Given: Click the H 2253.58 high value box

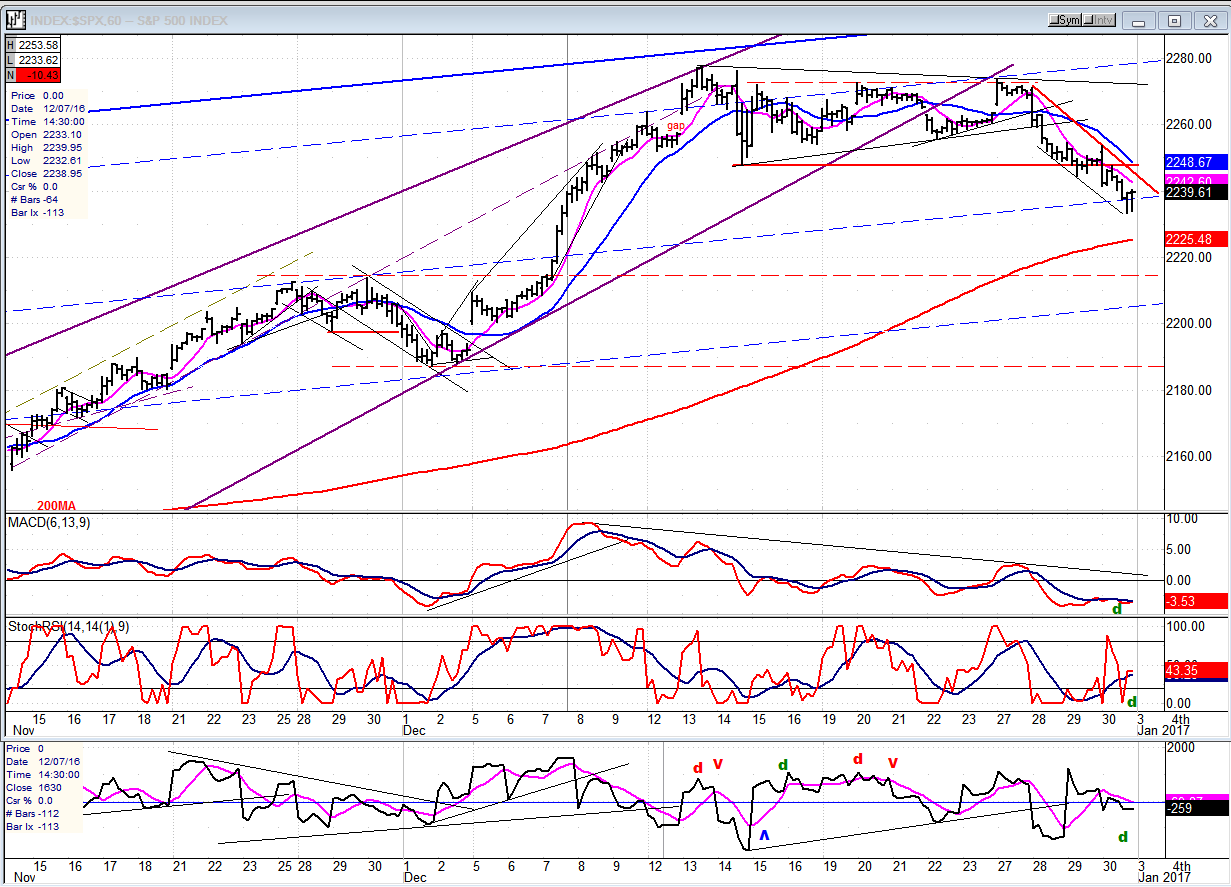Looking at the screenshot, I should pos(35,45).
